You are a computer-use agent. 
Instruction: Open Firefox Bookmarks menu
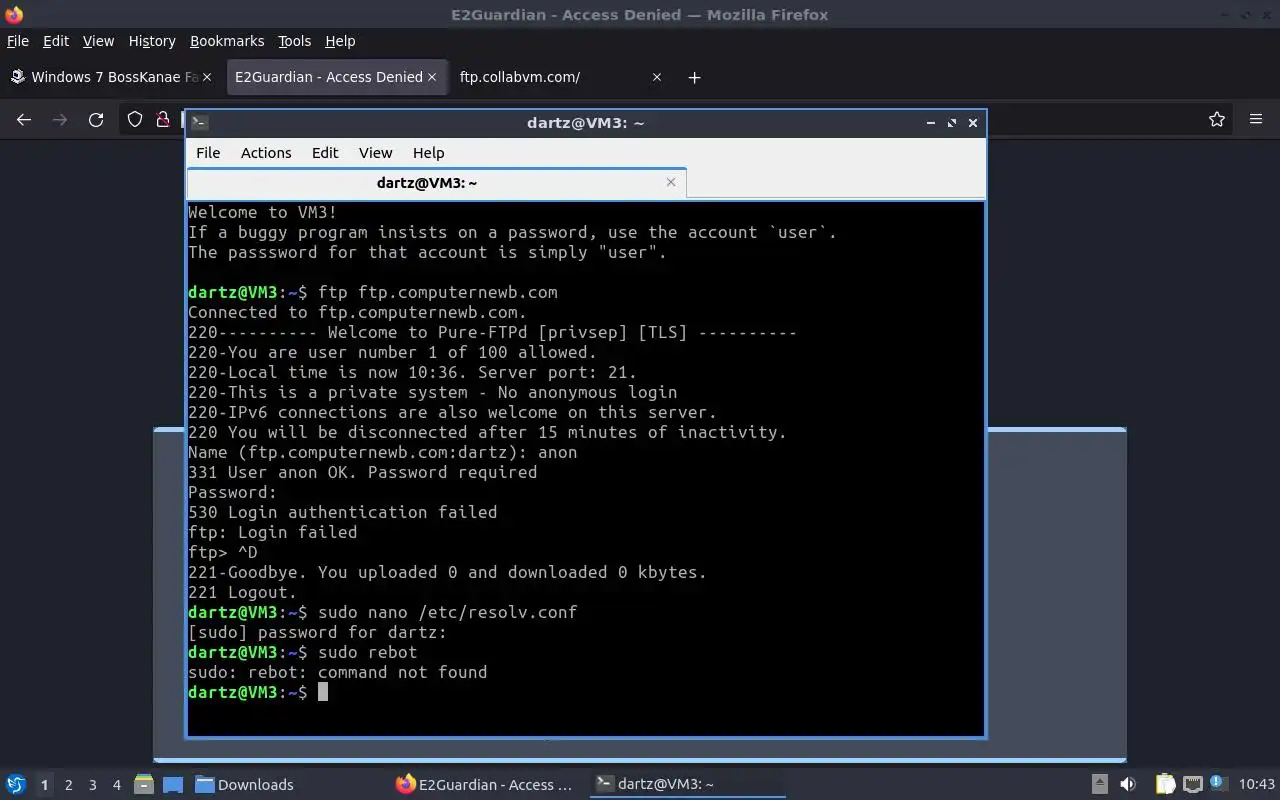coord(227,41)
